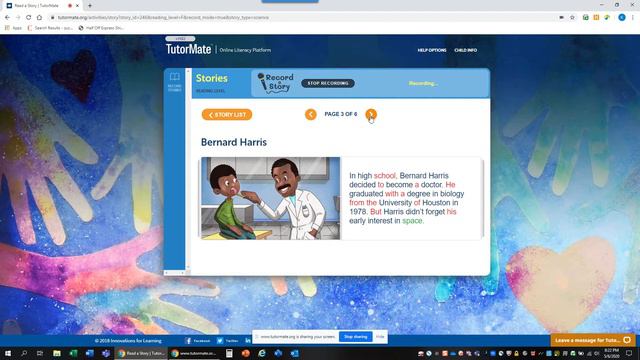Open Microsoft Teams from the taskbar
640x360 pixels.
(x=106, y=353)
